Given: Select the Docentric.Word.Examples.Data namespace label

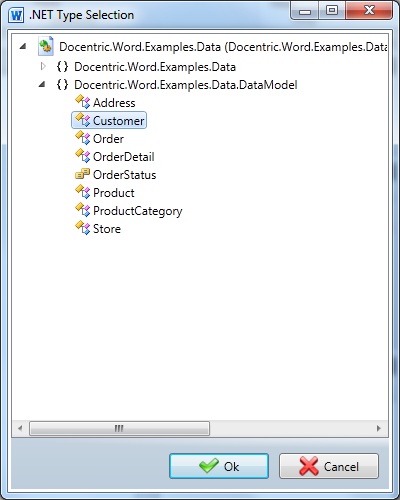Looking at the screenshot, I should click(x=155, y=67).
